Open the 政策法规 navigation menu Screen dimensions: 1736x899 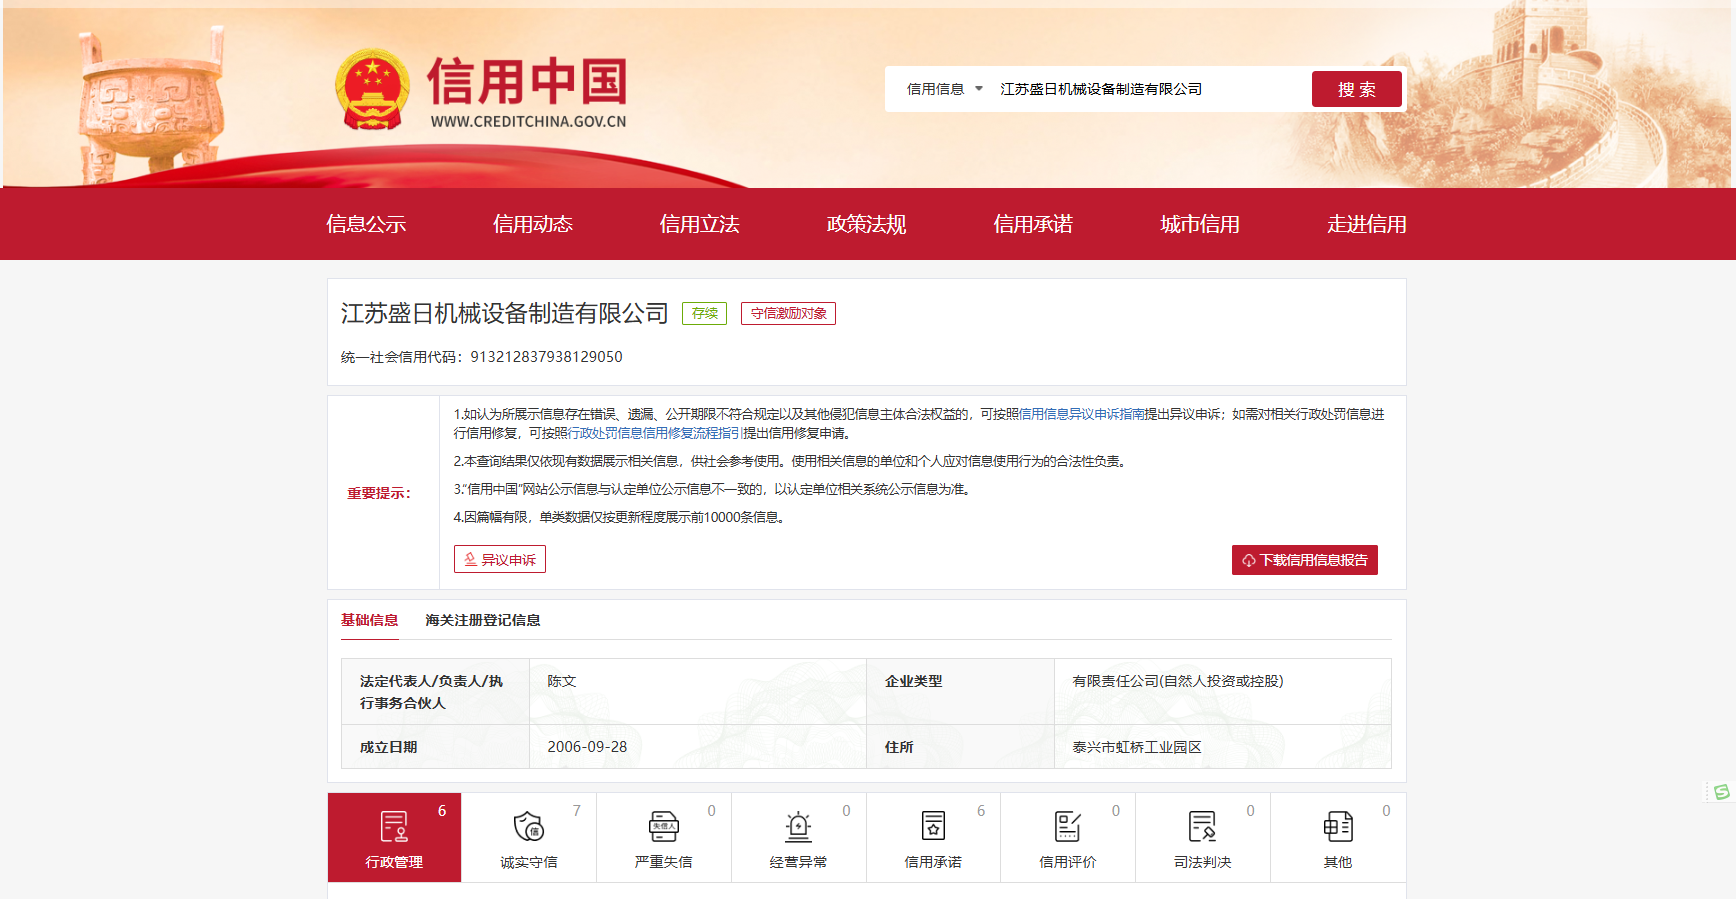point(867,224)
